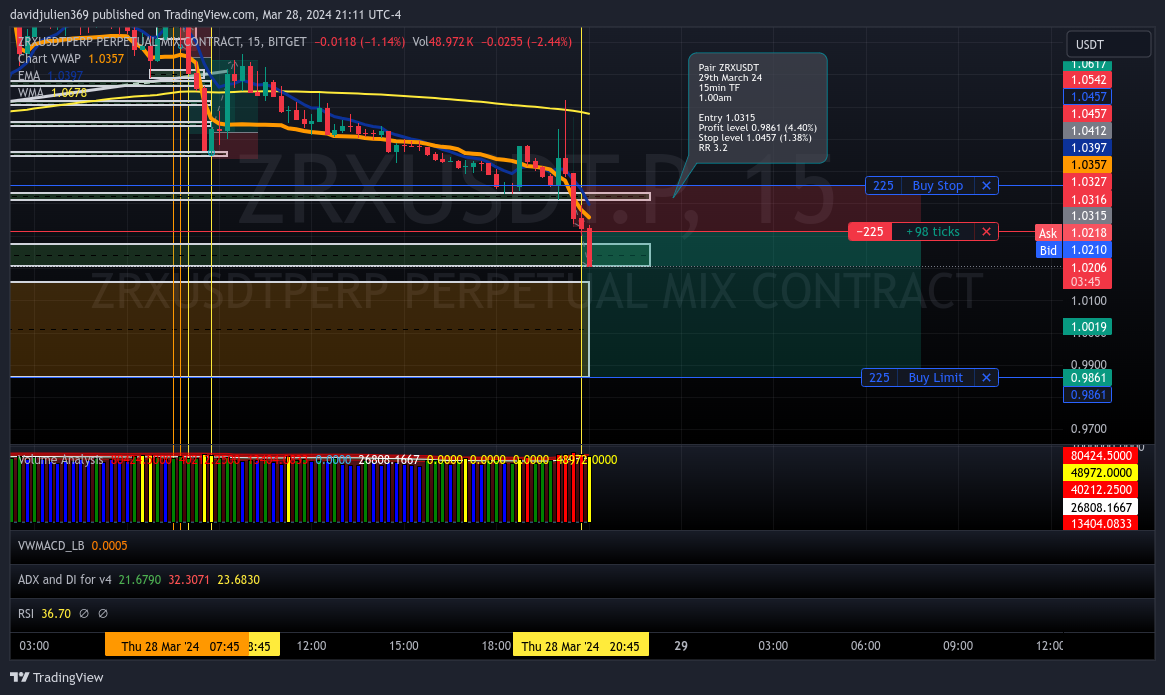Click the 1.0218 ask price value
The image size is (1165, 695).
tap(1088, 233)
